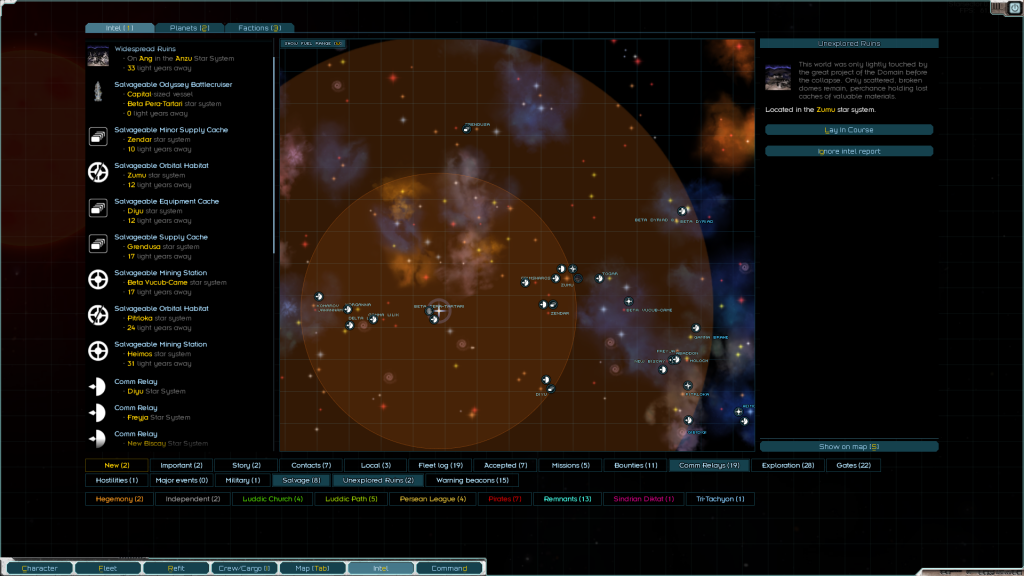Click Ignore intel report button
Viewport: 1024px width, 576px height.
coord(848,151)
